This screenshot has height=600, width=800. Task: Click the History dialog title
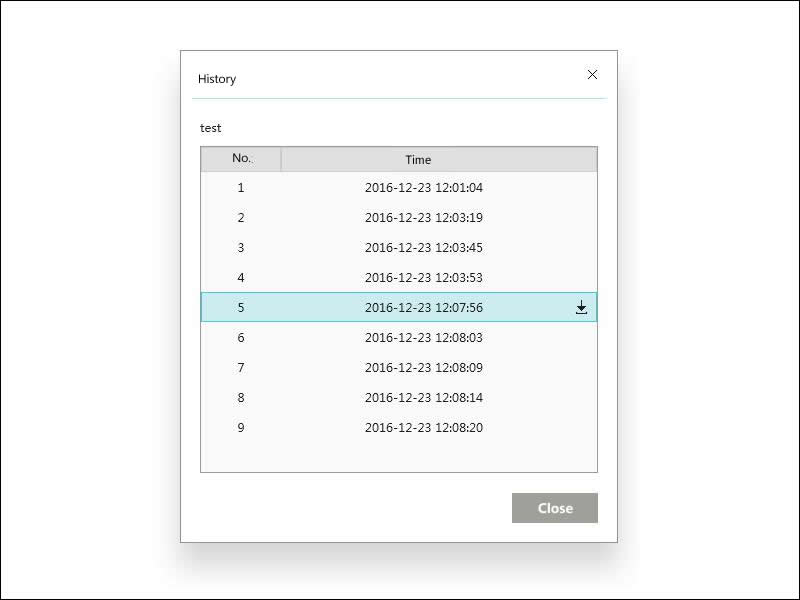217,79
